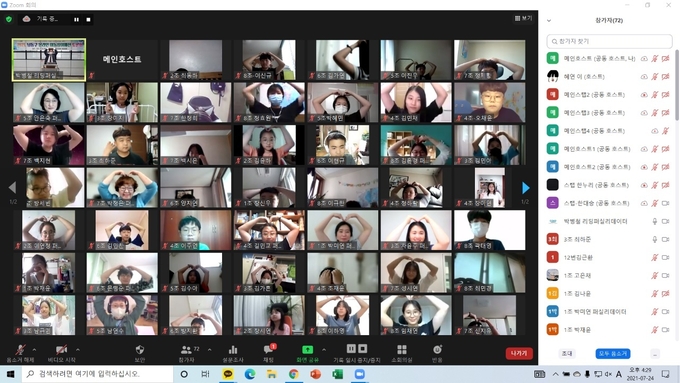Go to next gallery page arrow
680x383 pixels.
tap(526, 188)
